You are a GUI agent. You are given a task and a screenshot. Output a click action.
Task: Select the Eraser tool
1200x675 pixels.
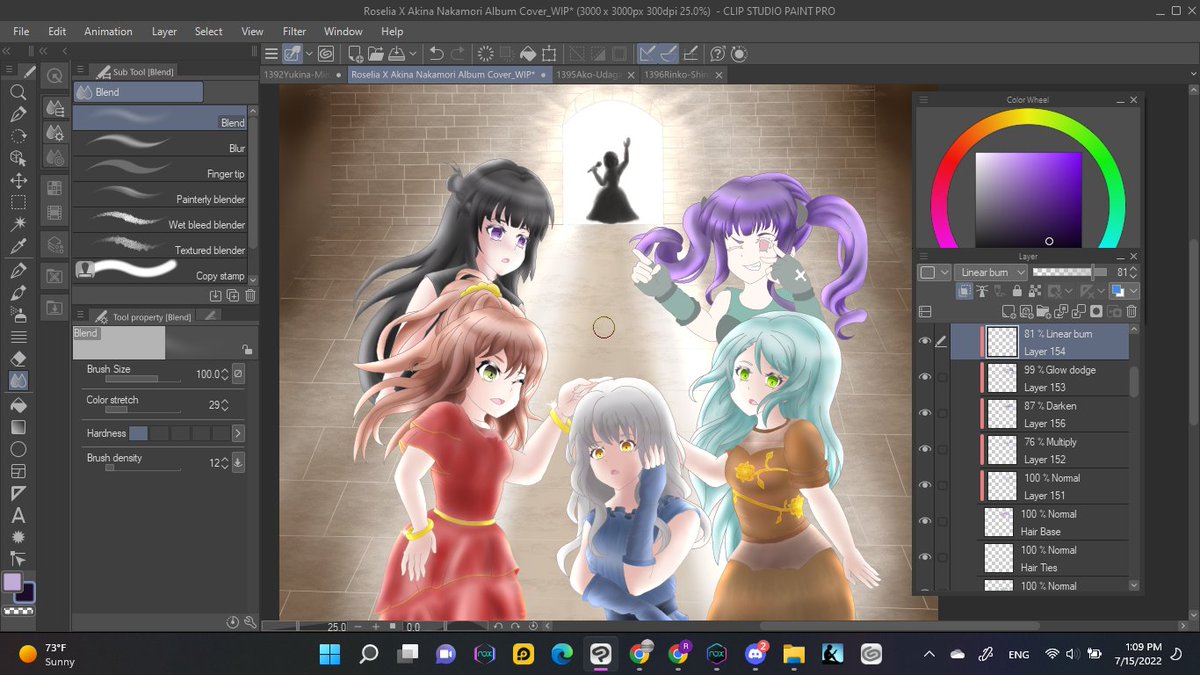pyautogui.click(x=18, y=358)
